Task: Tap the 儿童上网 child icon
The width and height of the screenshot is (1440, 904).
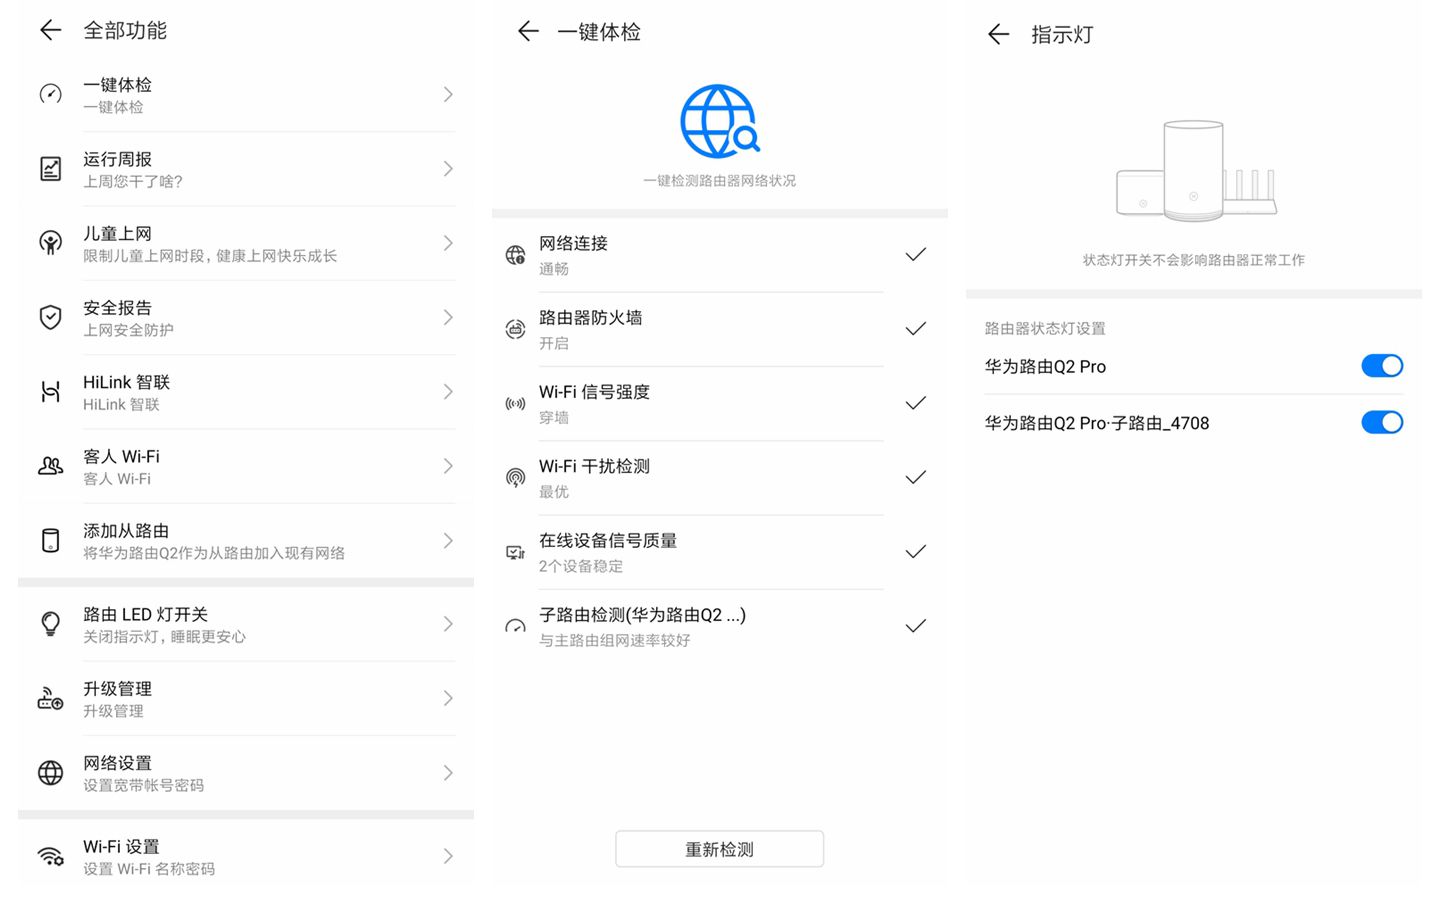Action: click(50, 243)
